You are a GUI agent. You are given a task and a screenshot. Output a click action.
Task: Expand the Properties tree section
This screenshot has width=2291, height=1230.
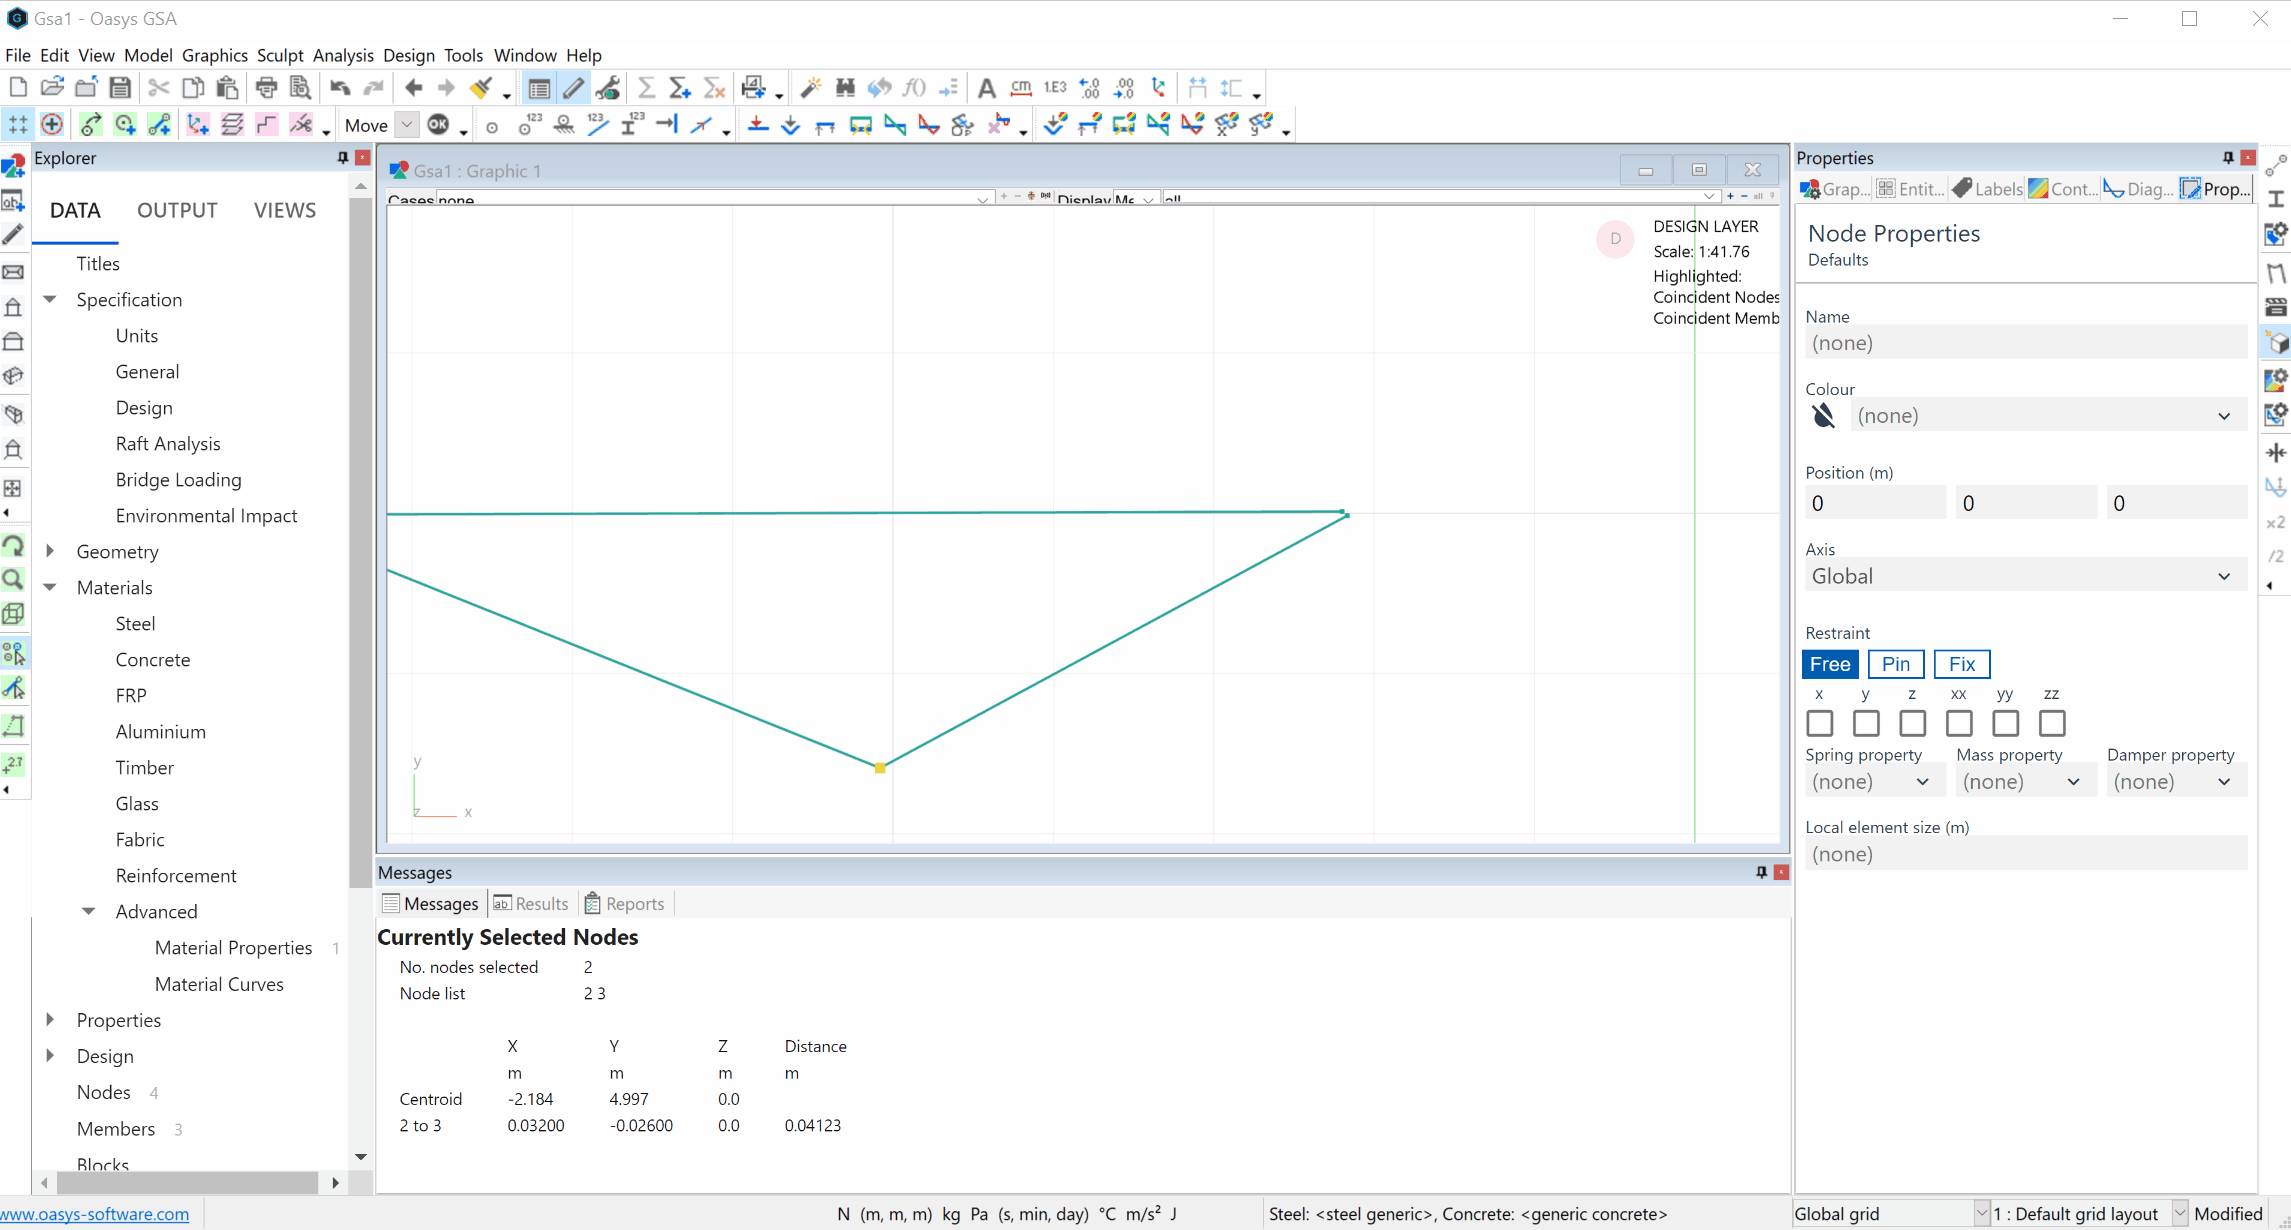tap(50, 1019)
